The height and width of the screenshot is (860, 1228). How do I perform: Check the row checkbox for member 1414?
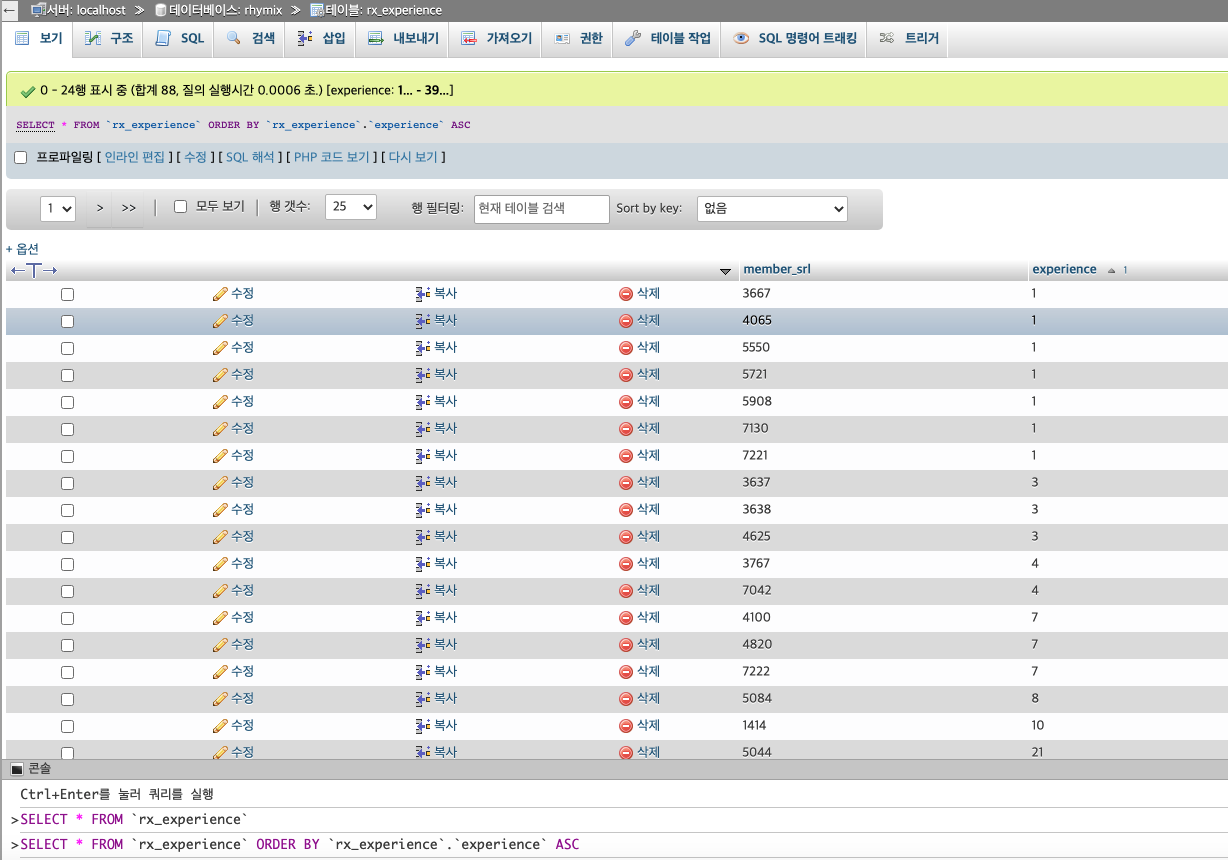click(68, 726)
